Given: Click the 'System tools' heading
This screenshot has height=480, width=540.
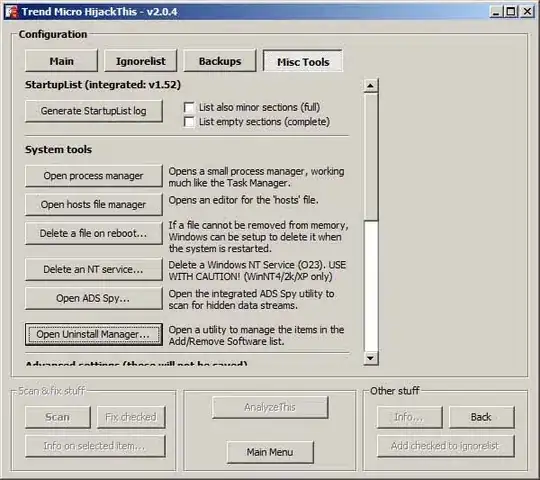Looking at the screenshot, I should point(58,149).
